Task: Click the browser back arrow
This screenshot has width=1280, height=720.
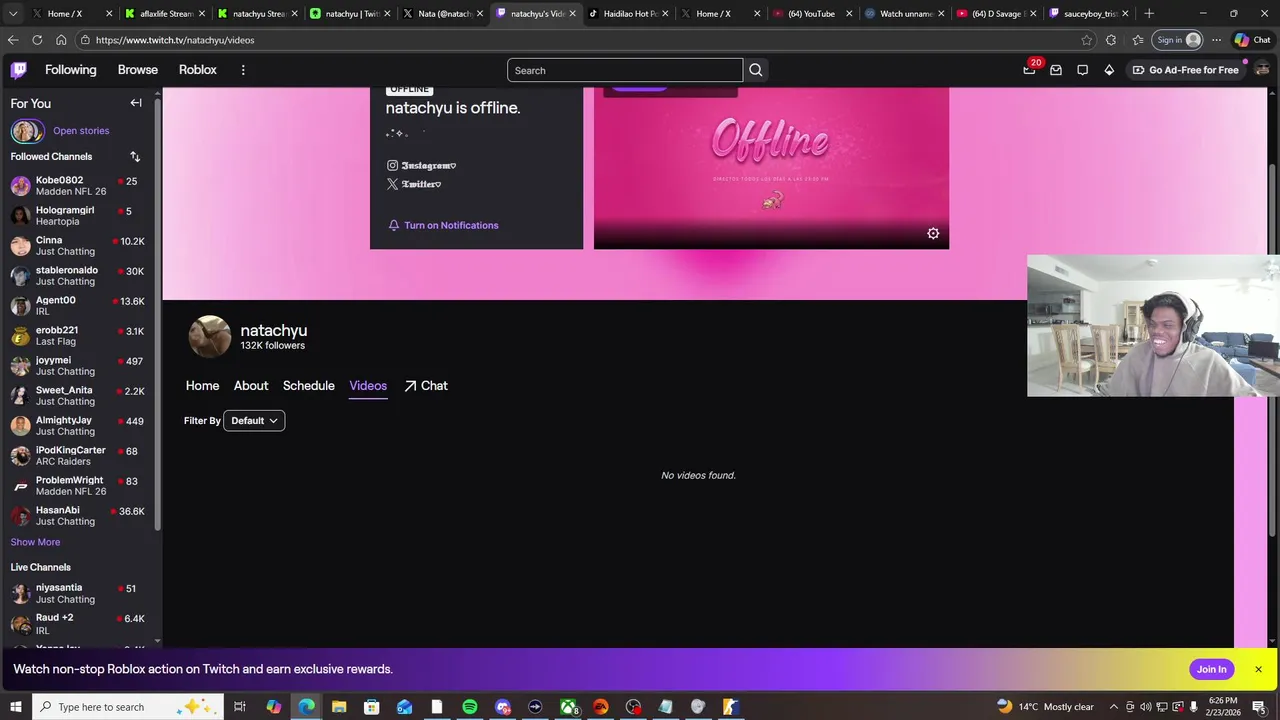Action: pyautogui.click(x=13, y=40)
